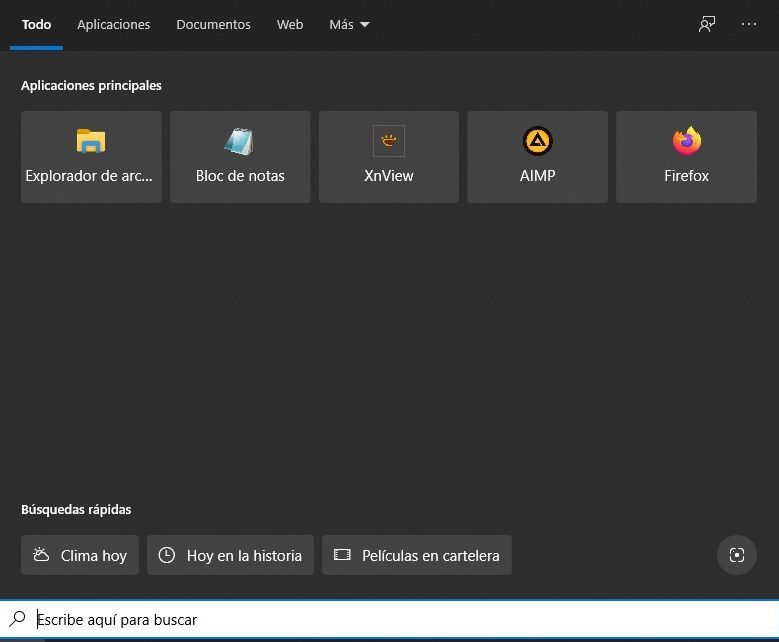Open the Explorador de archivos app tile
Viewport: 779px width, 642px height.
click(x=91, y=157)
